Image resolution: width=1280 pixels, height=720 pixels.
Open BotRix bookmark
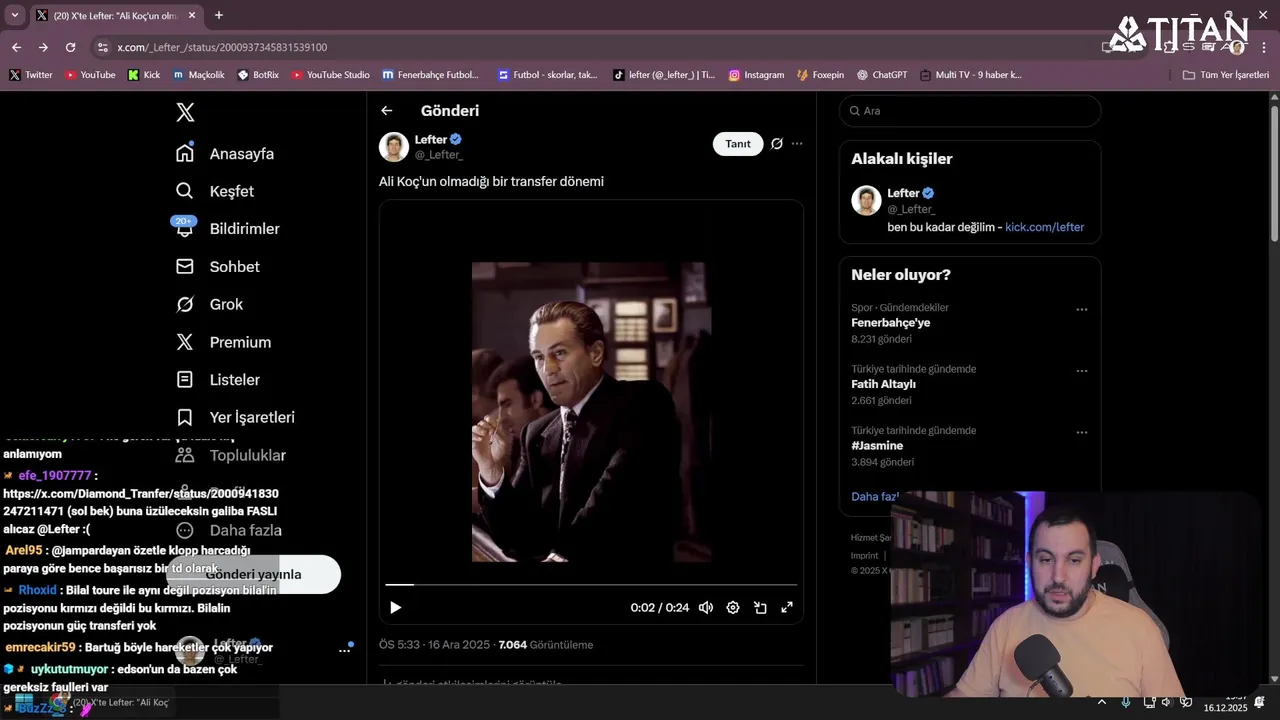coord(258,75)
